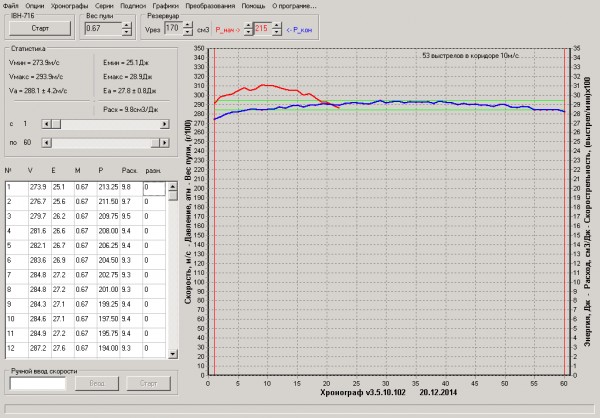Click the Старт button in manual entry group
This screenshot has height=418, width=600.
coord(148,383)
